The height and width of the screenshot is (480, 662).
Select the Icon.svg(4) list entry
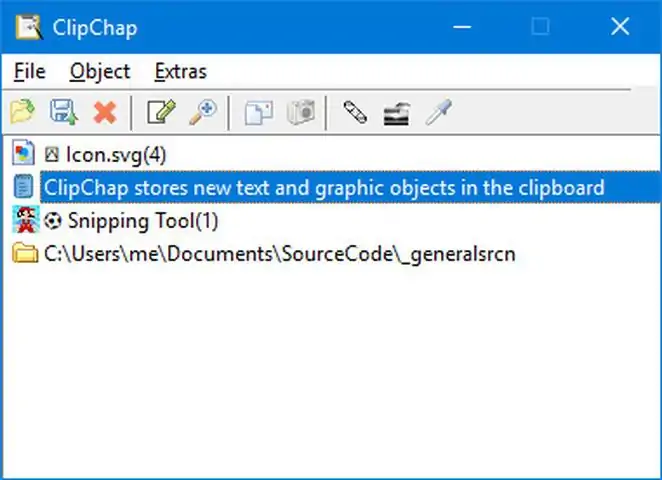coord(115,154)
